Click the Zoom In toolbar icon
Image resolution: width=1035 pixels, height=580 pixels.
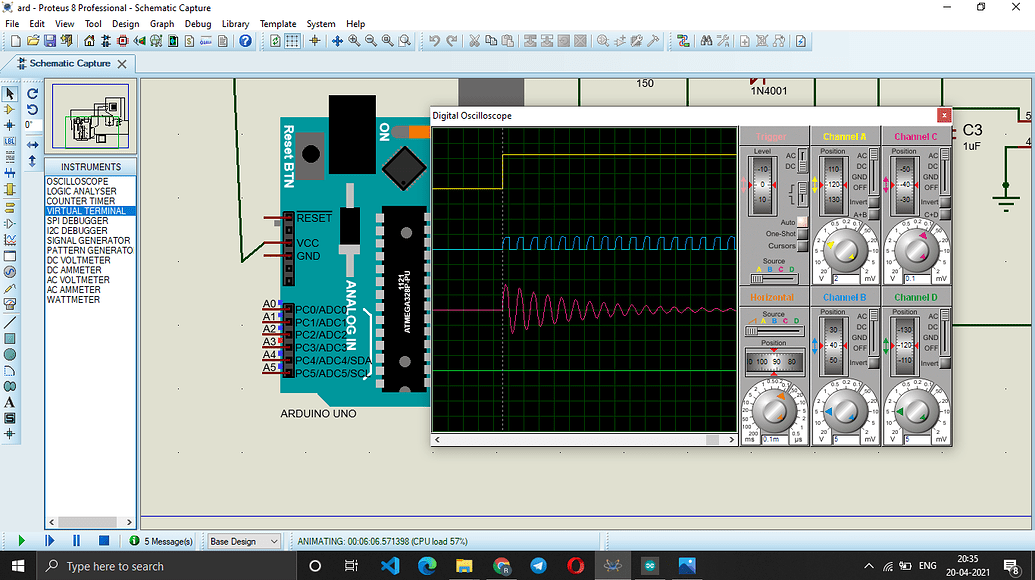(x=353, y=40)
